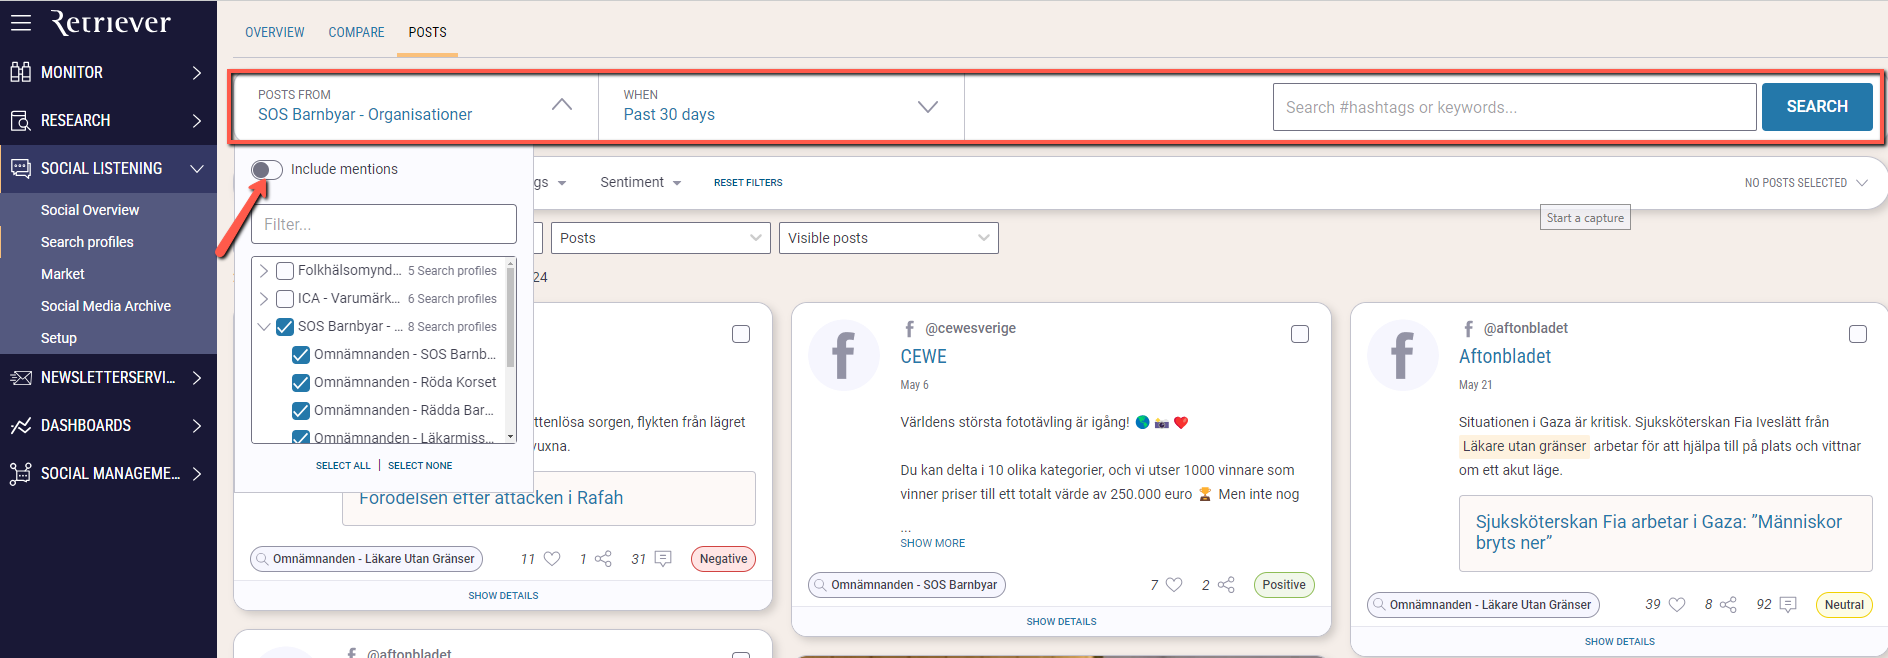This screenshot has height=658, width=1888.
Task: Click share icon on Aftonbladet post
Action: point(1728,604)
